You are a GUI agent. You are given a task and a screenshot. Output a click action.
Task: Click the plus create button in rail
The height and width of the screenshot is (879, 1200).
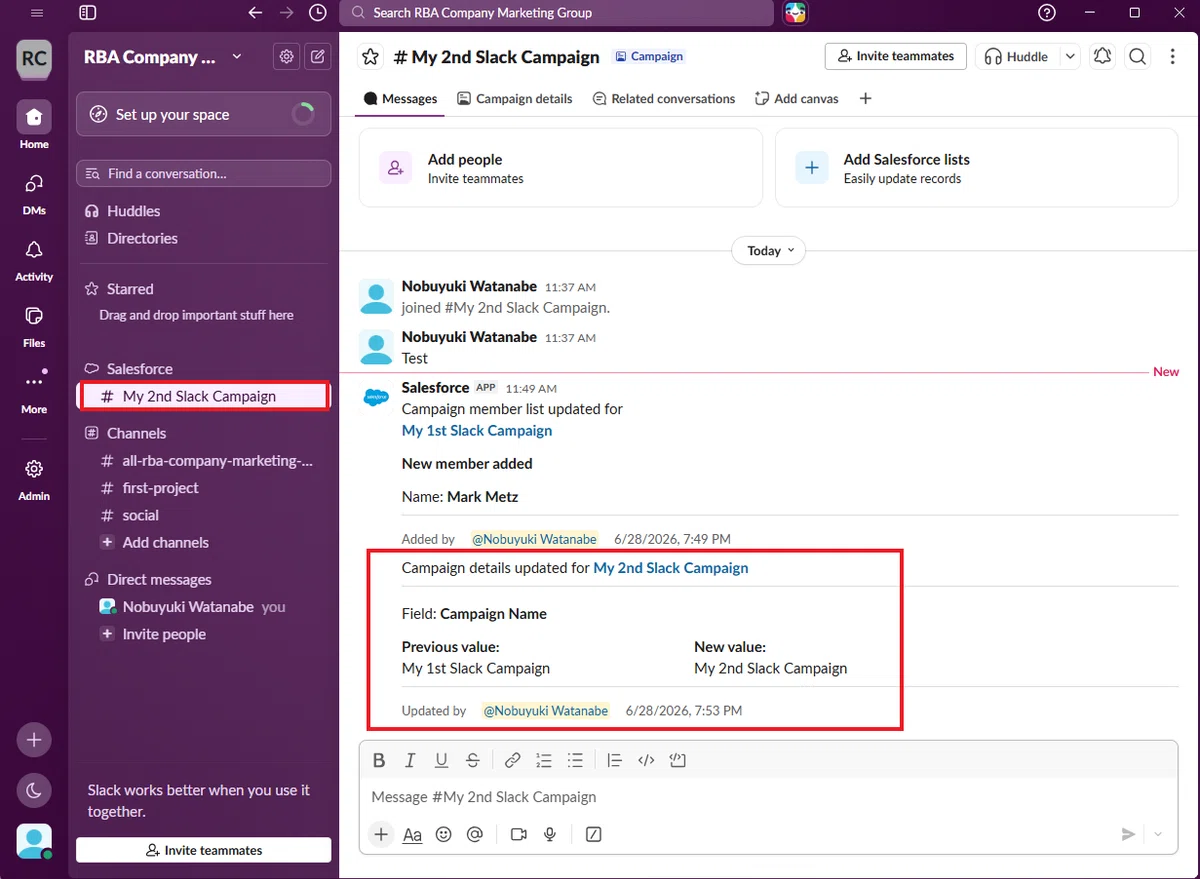tap(34, 740)
